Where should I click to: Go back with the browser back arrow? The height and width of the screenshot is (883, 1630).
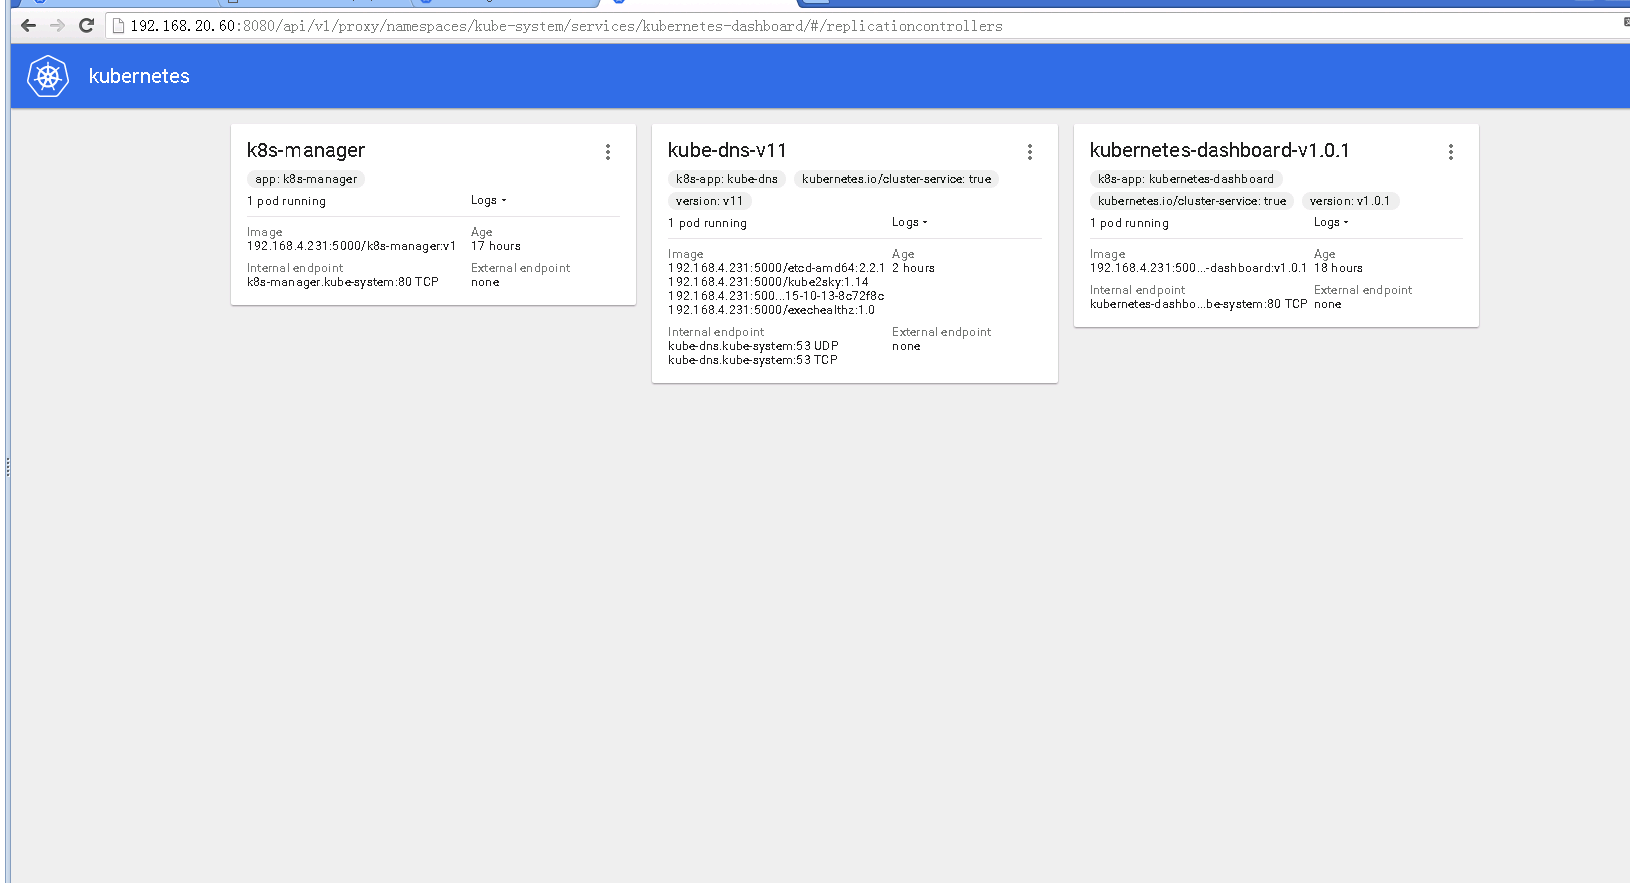[28, 26]
